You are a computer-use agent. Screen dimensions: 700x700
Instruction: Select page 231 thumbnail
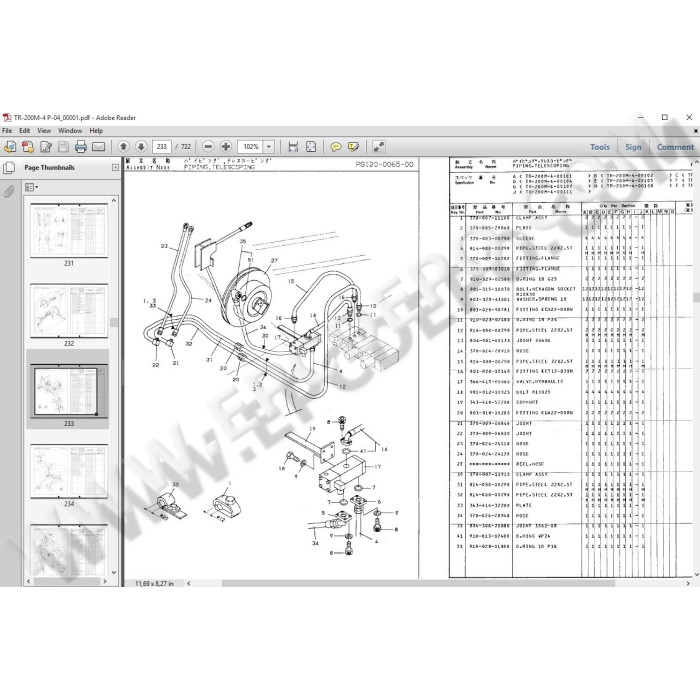(69, 230)
